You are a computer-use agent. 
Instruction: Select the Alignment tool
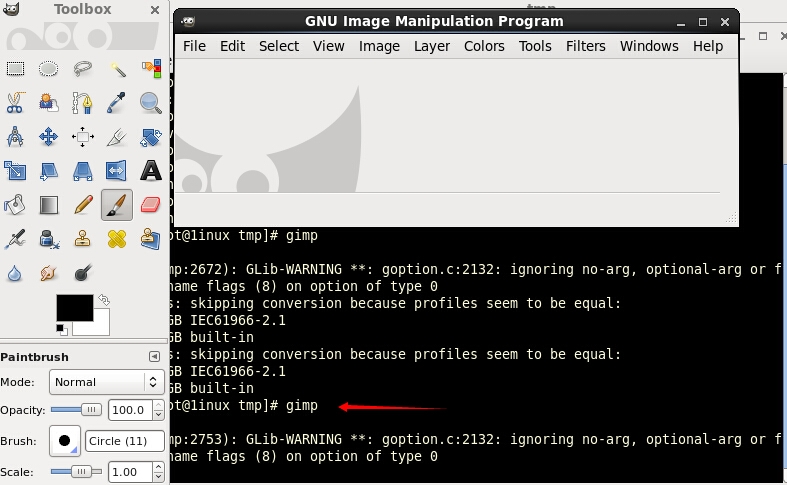coord(83,137)
